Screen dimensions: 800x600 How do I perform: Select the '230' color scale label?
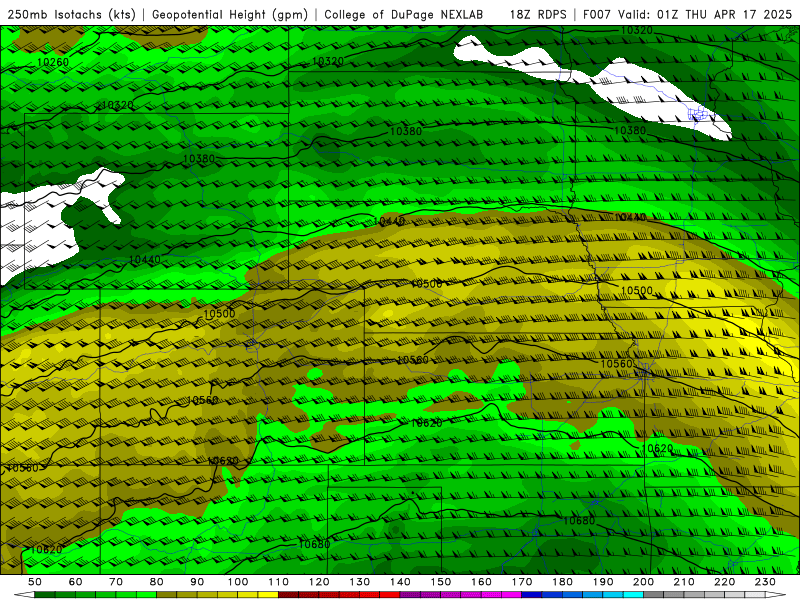[765, 582]
